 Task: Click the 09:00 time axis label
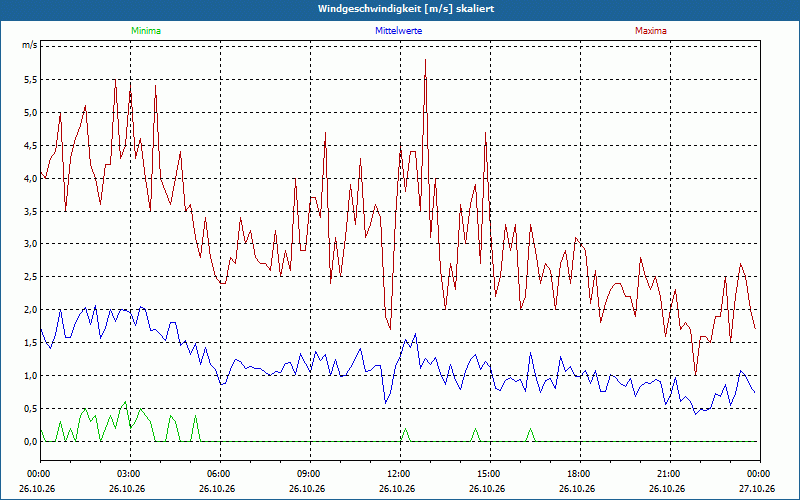coord(310,474)
